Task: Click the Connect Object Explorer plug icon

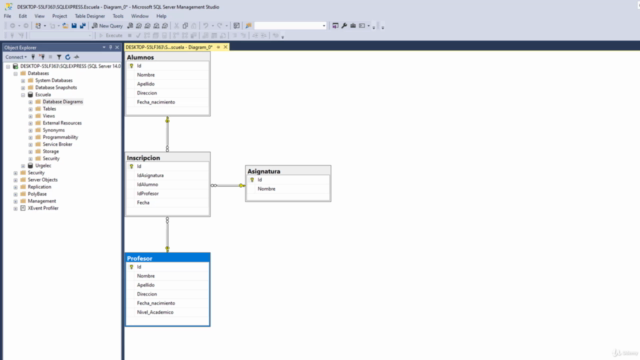Action: coord(33,57)
